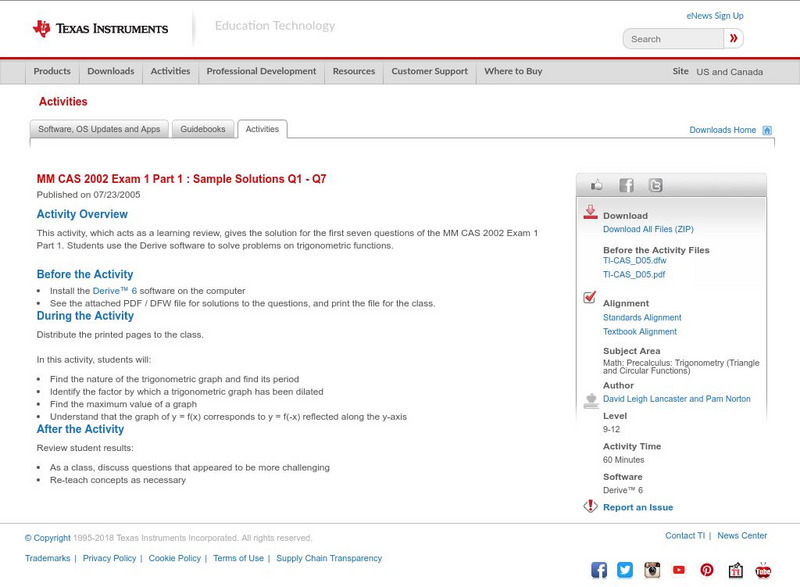Click 'Published on 07/23/2005' text

coord(88,195)
